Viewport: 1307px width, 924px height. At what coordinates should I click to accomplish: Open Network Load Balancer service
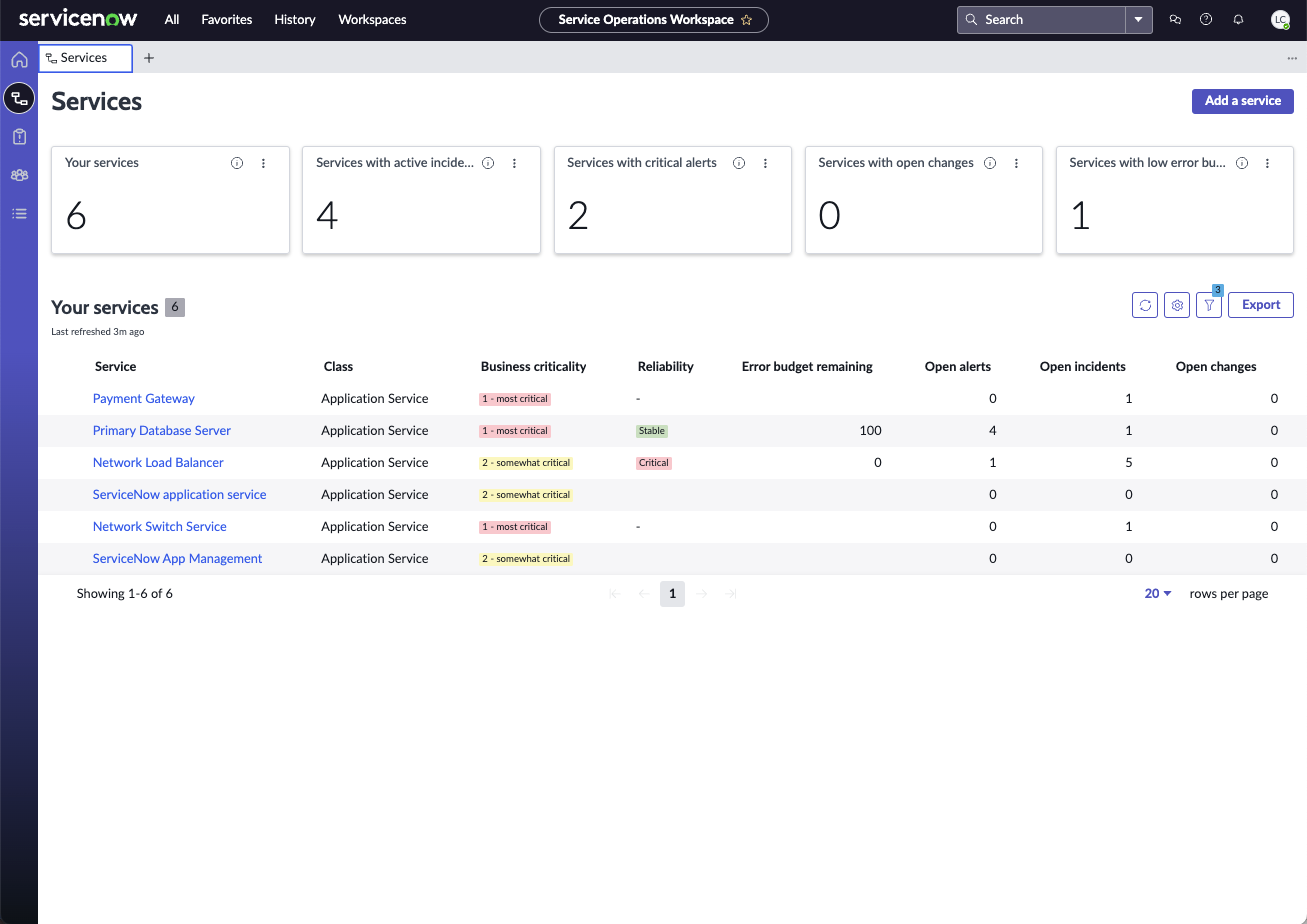click(x=158, y=462)
